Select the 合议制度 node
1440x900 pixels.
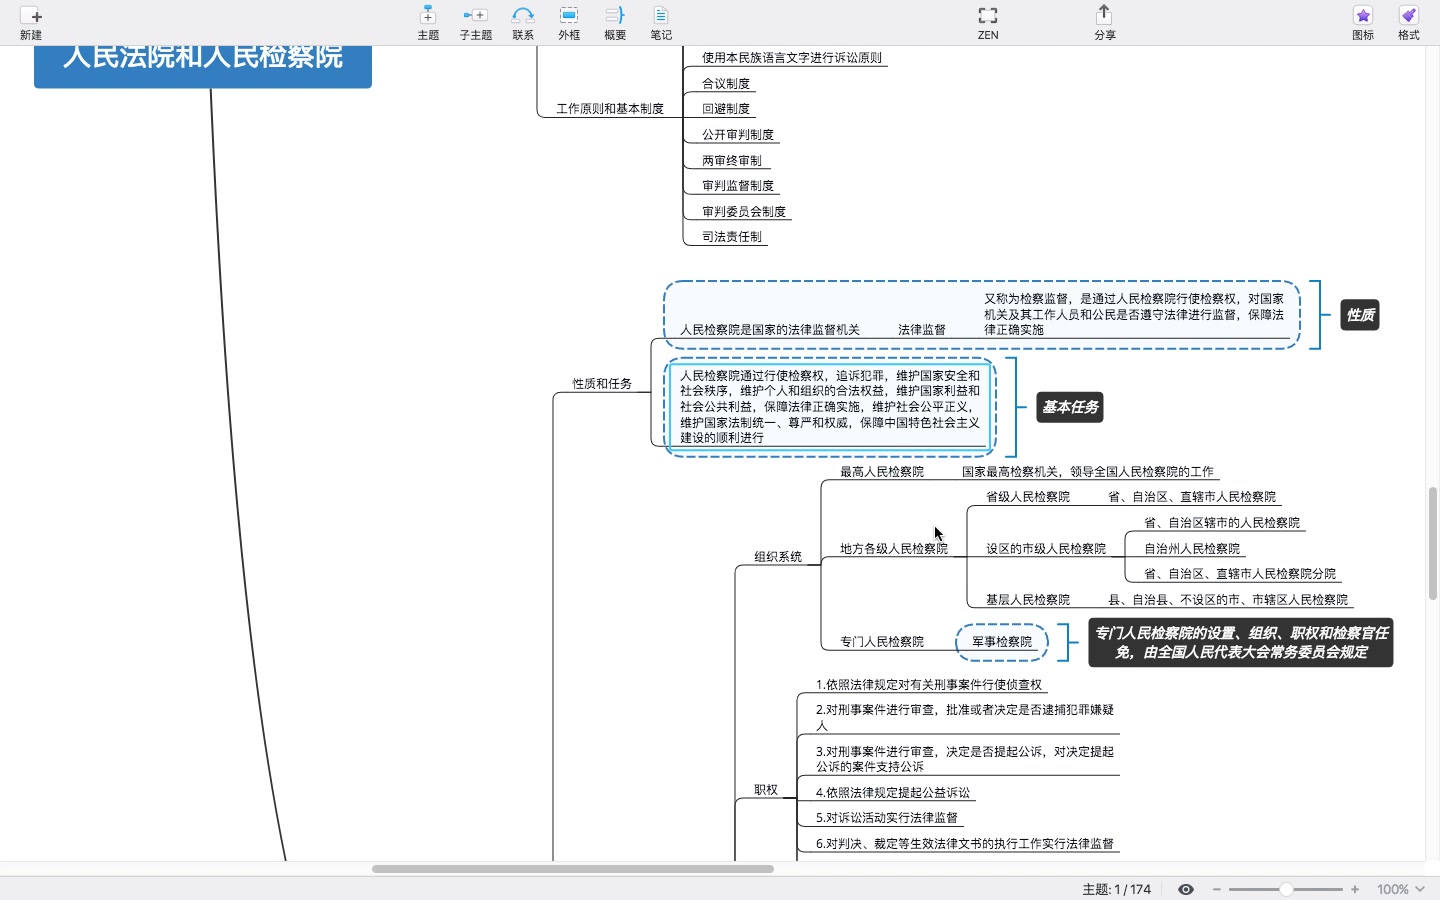726,84
